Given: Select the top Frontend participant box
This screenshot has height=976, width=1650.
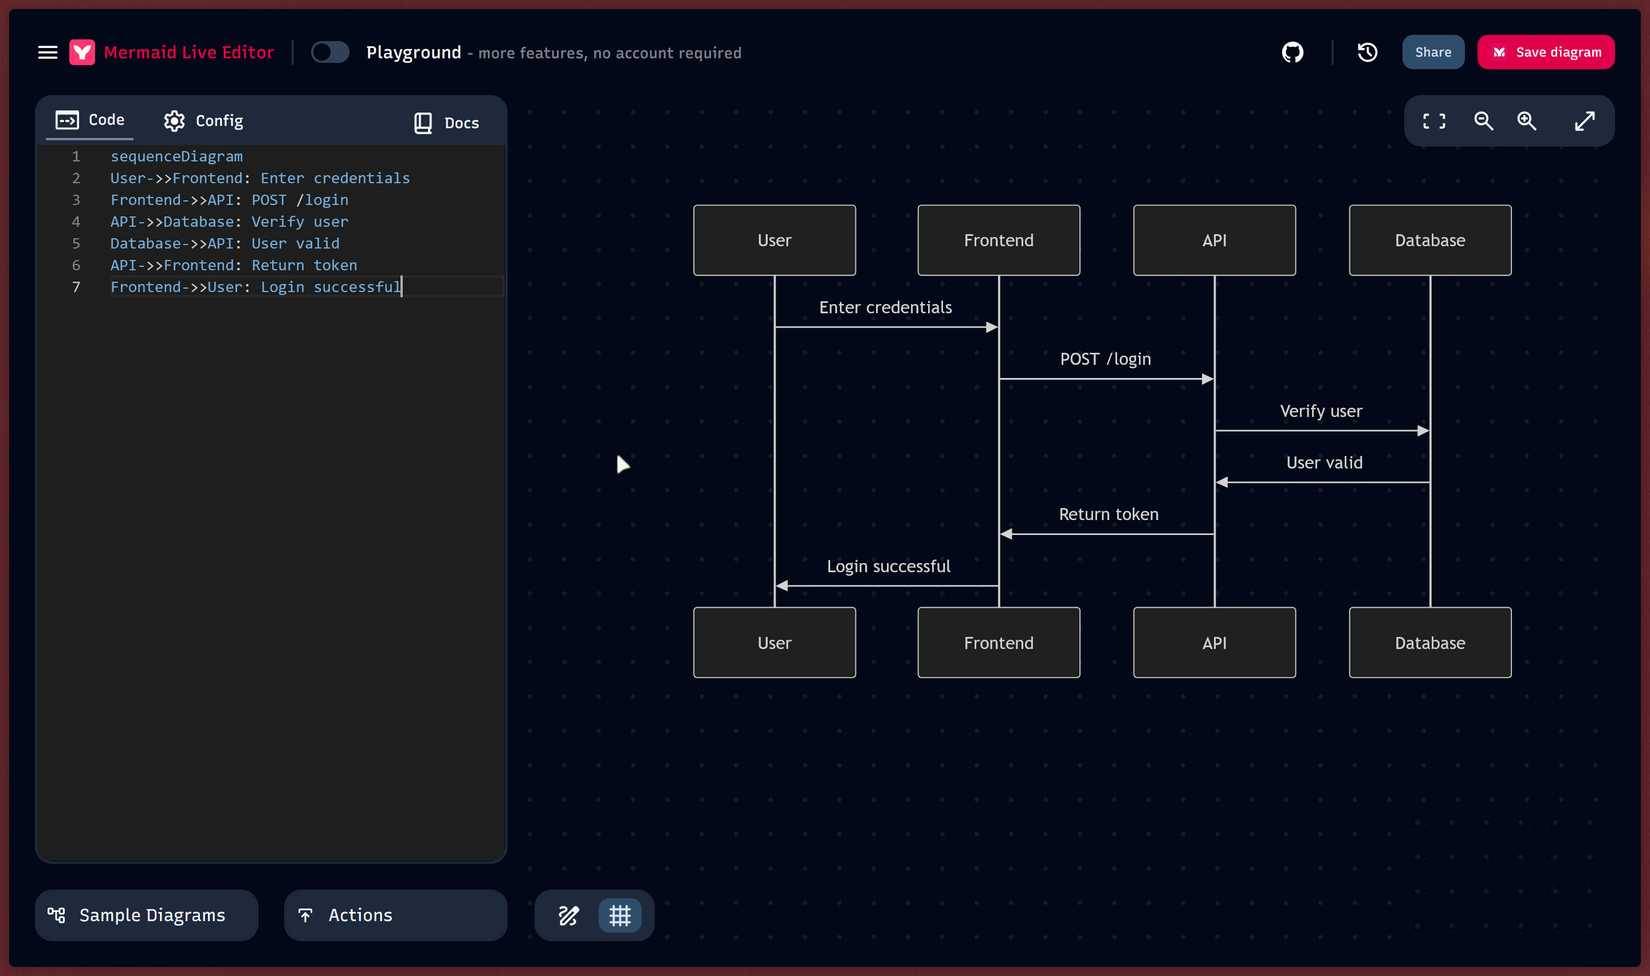Looking at the screenshot, I should 999,240.
